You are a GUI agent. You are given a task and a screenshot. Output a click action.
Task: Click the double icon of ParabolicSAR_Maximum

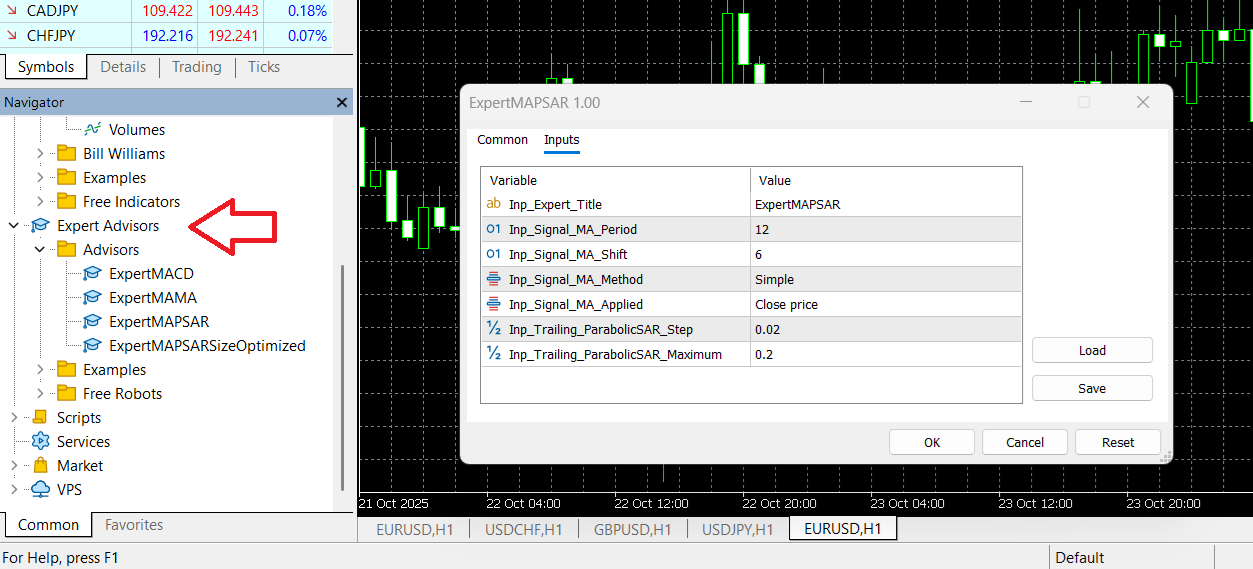pyautogui.click(x=493, y=354)
